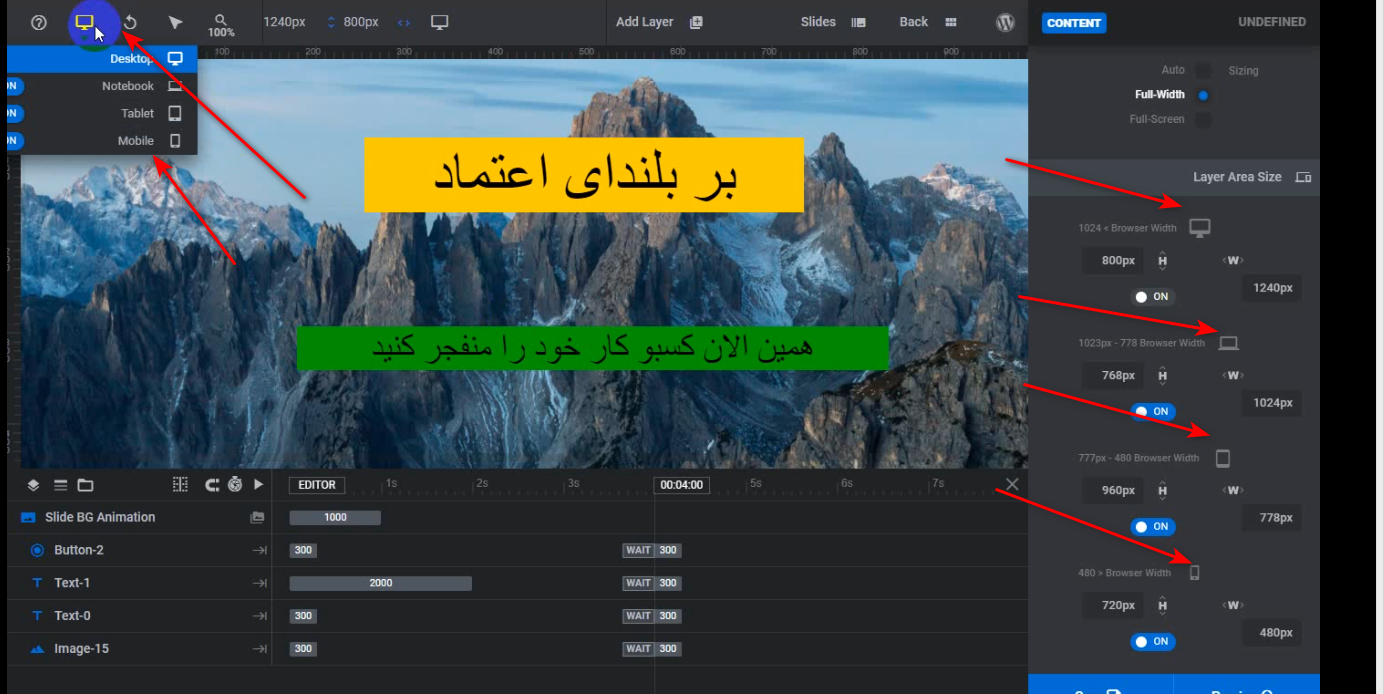Select the green button layer on canvas
1384x694 pixels.
coord(593,348)
